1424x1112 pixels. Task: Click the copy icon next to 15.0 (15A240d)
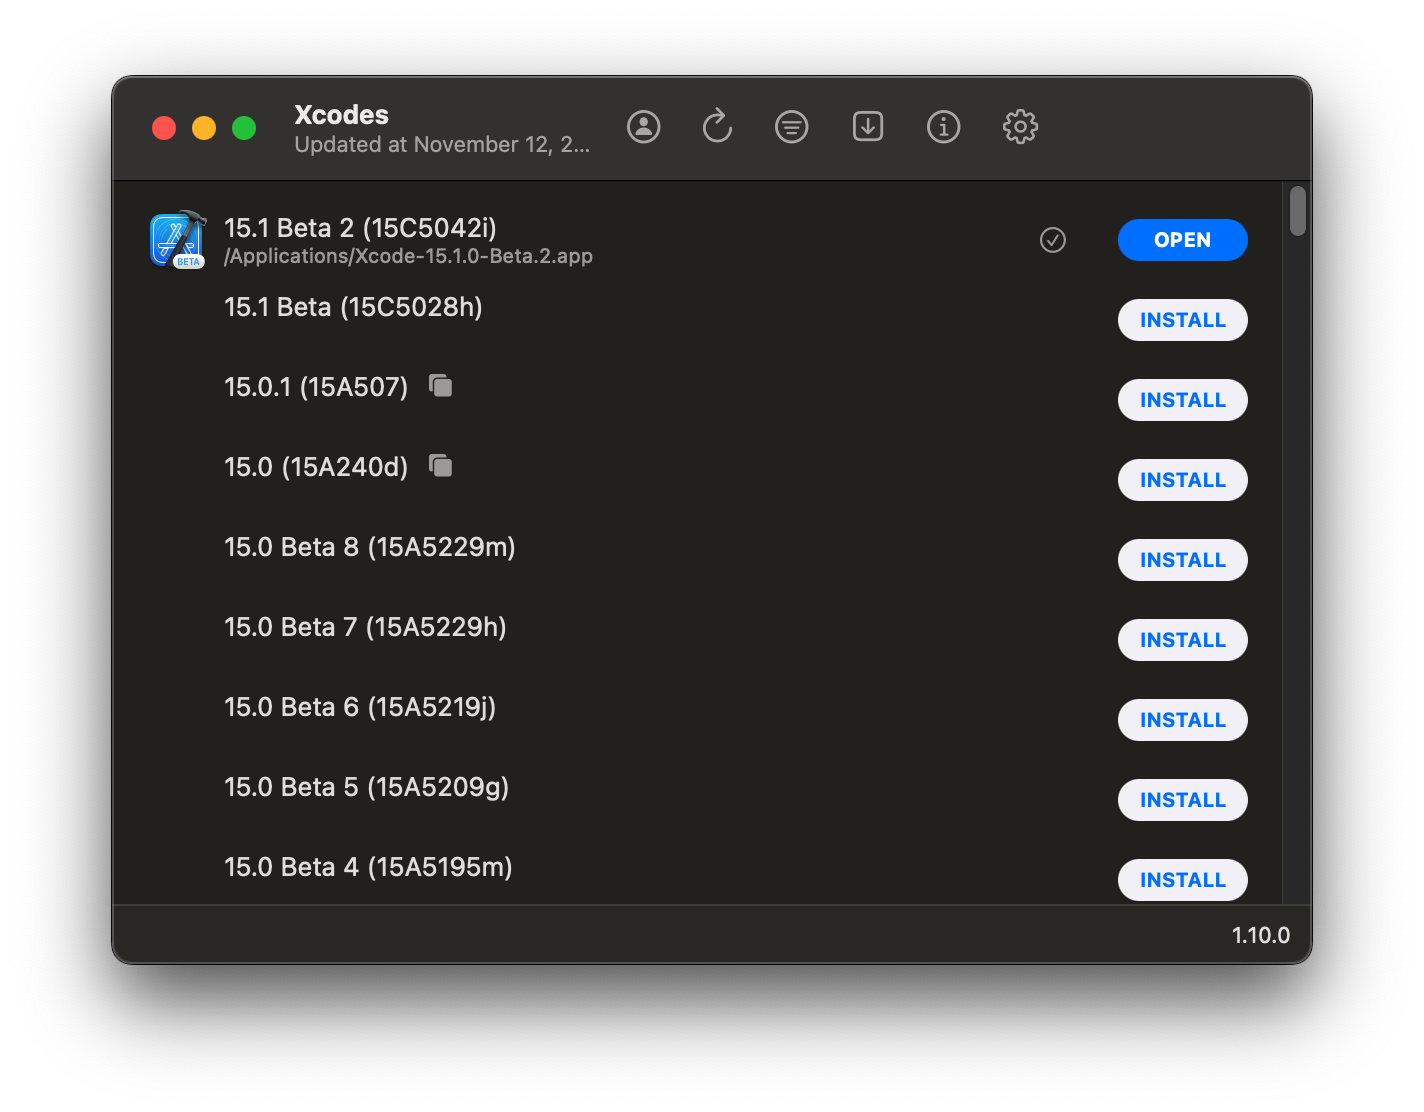click(441, 465)
